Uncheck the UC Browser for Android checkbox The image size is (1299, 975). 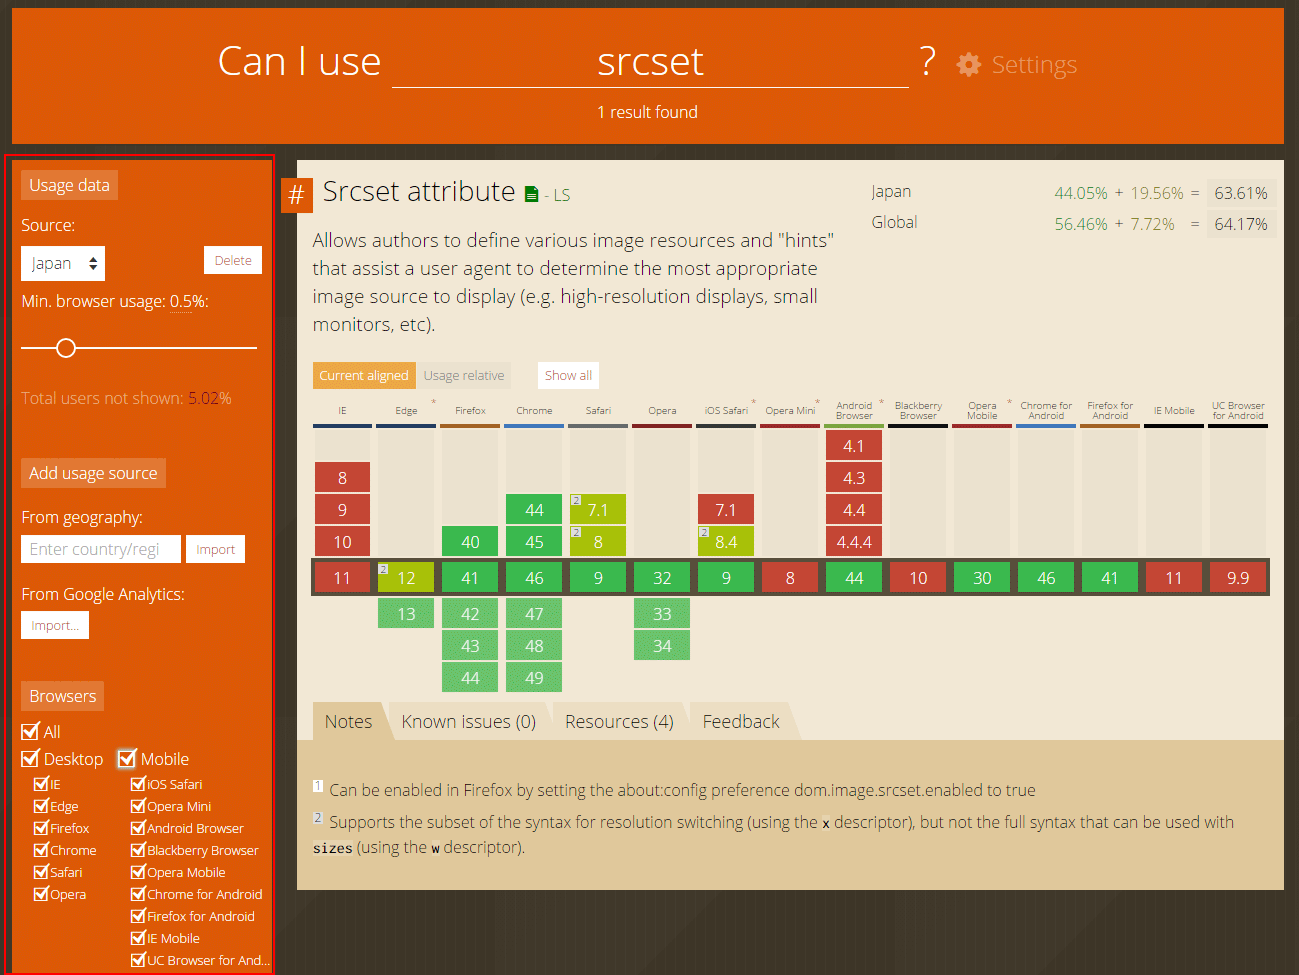click(138, 959)
